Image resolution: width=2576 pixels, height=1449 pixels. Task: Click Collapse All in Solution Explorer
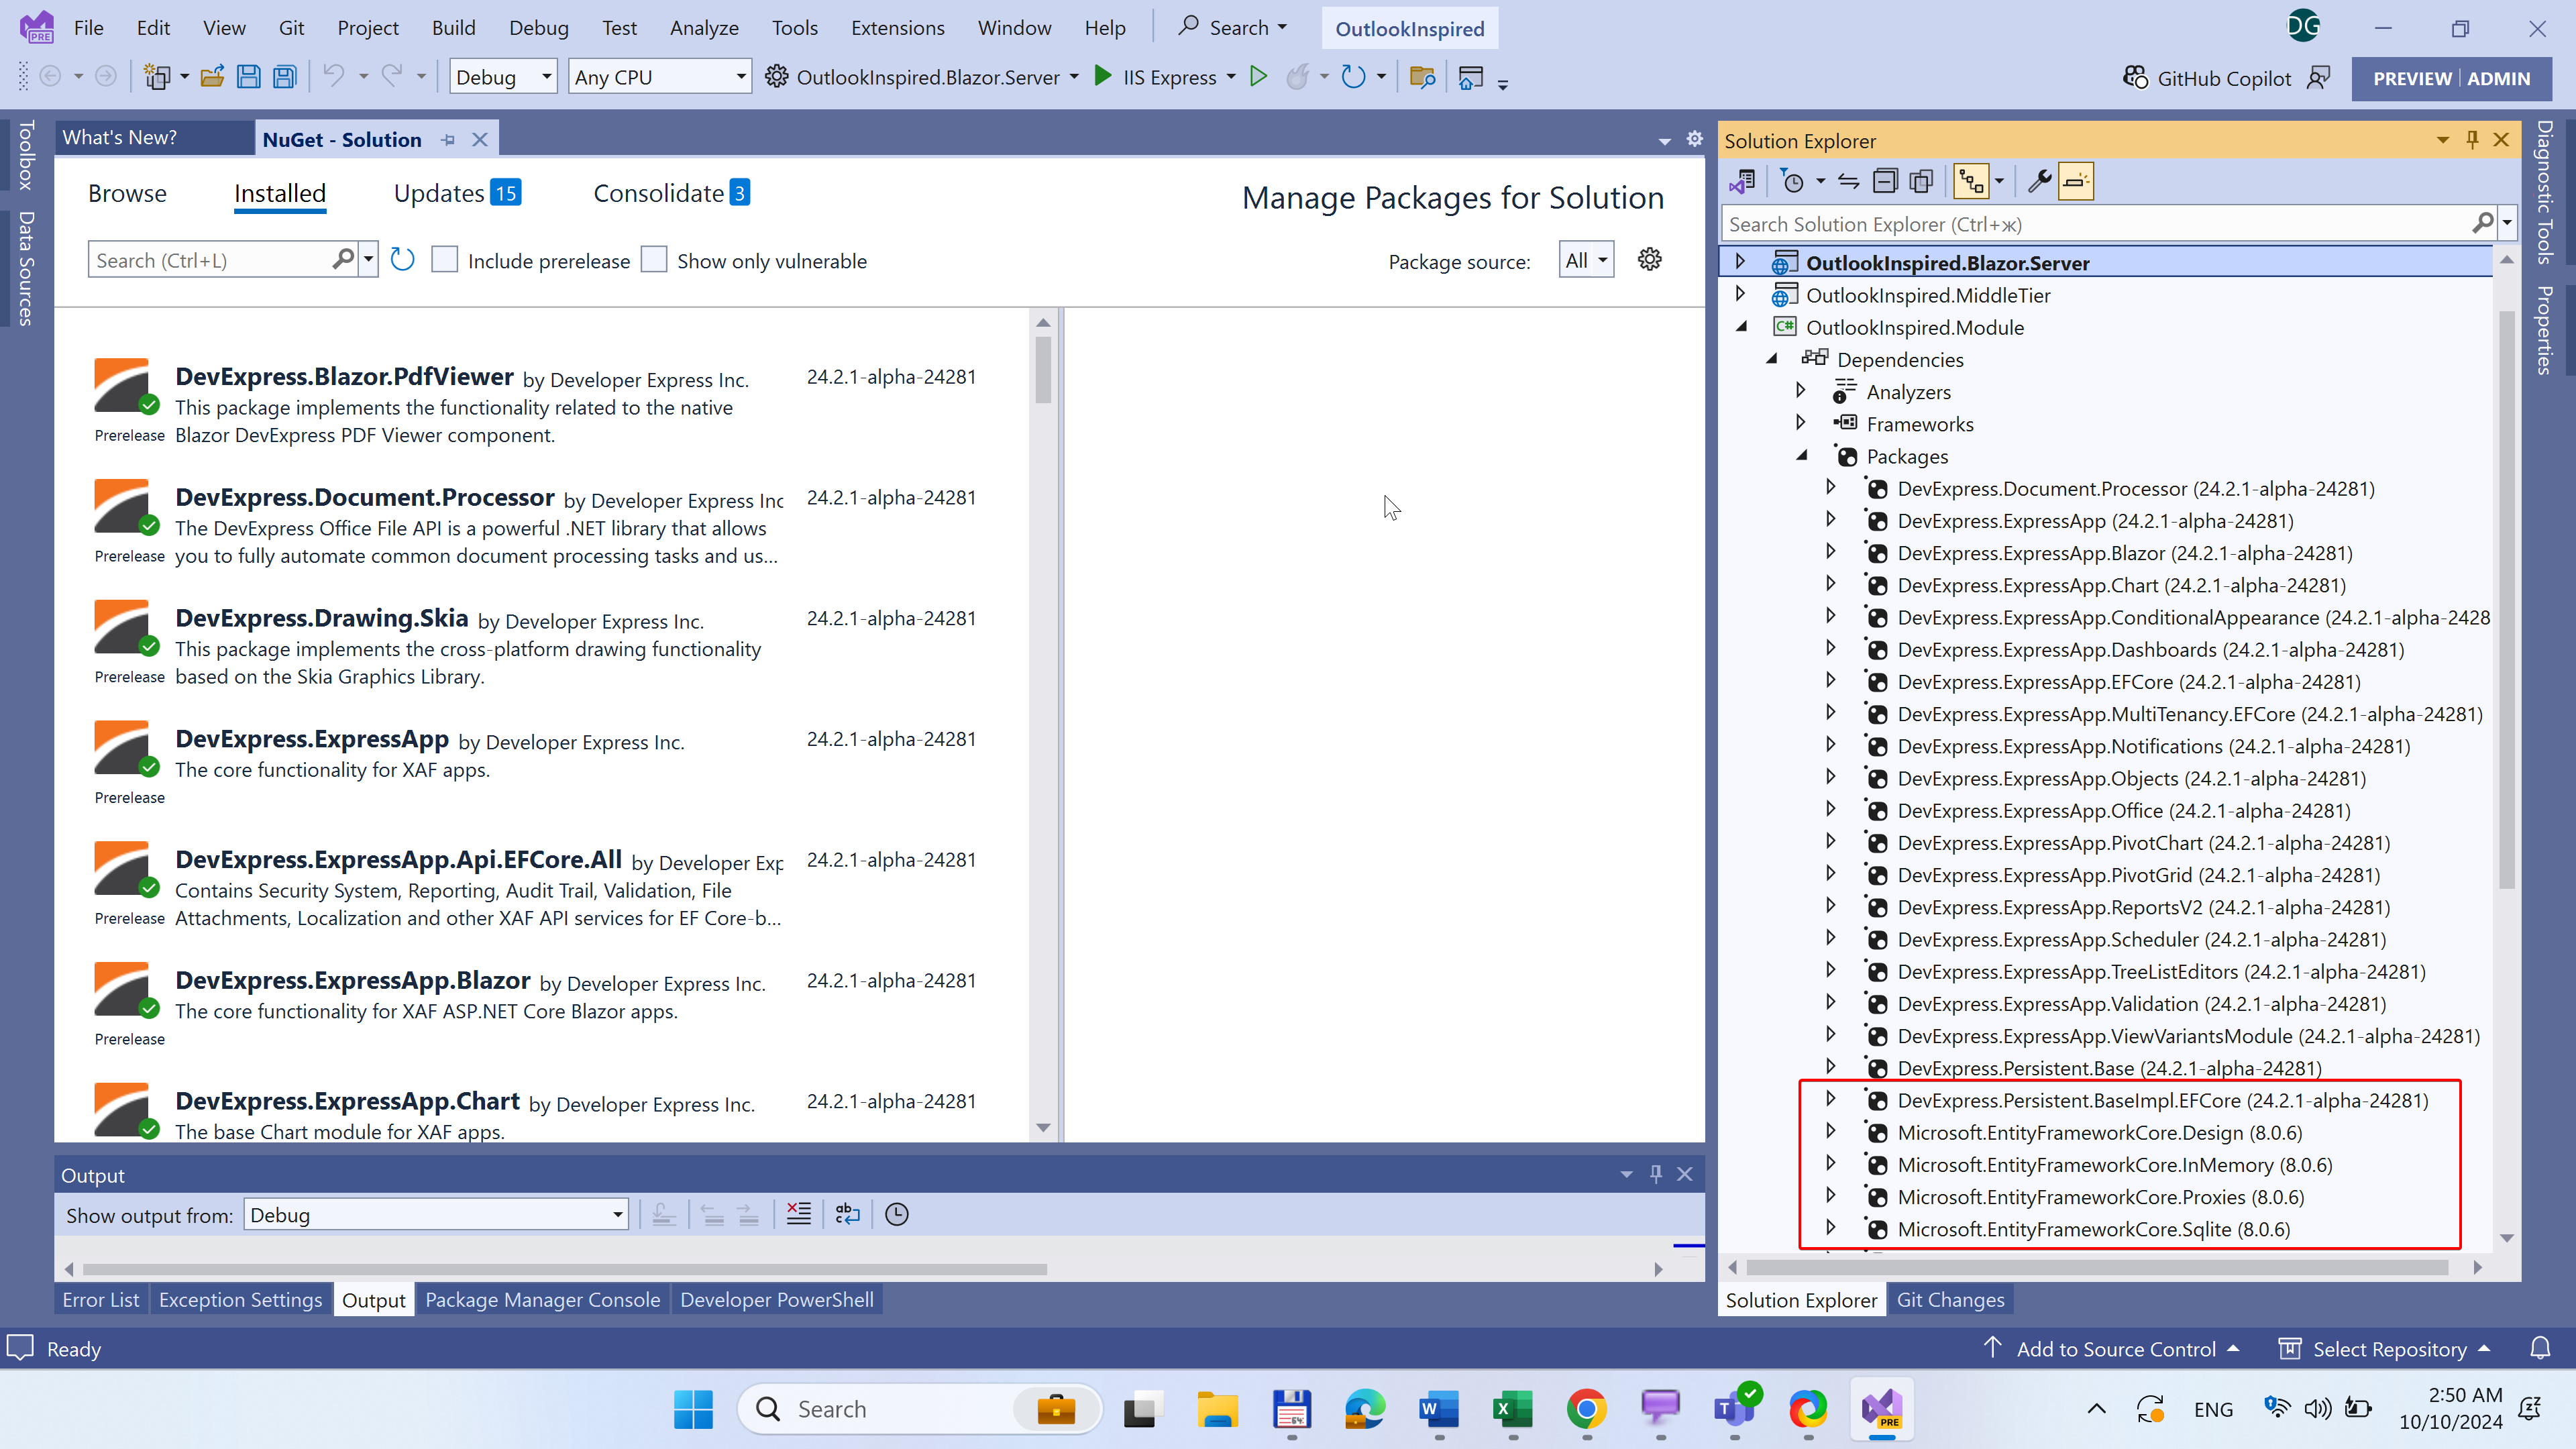(x=1885, y=181)
